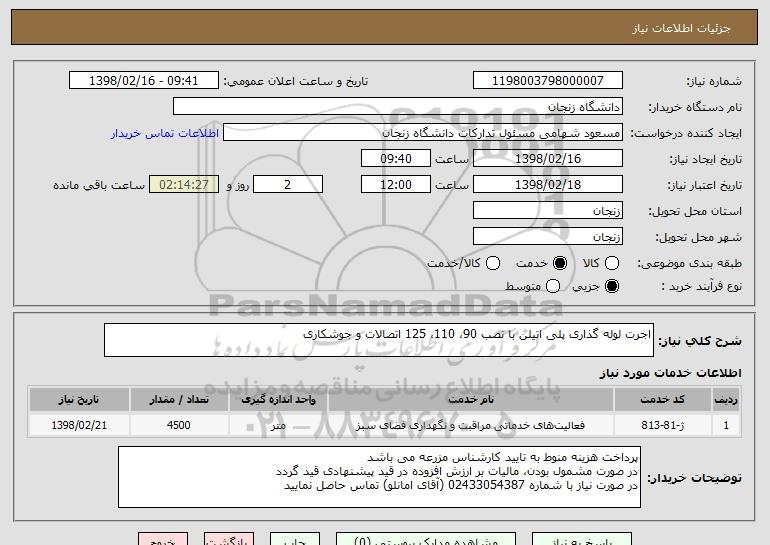This screenshot has height=545, width=770.
Task: Select the کالا/خدمت radio option
Action: 493,264
